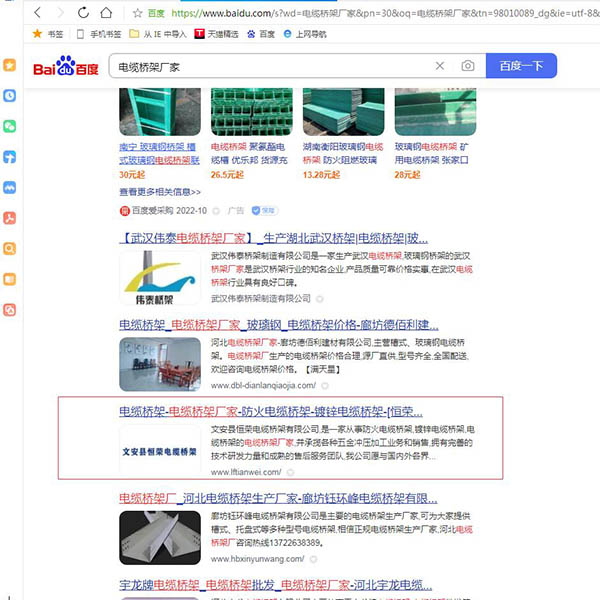The image size is (600, 600).
Task: Click the blue upload arrow sidebar icon
Action: (10, 157)
